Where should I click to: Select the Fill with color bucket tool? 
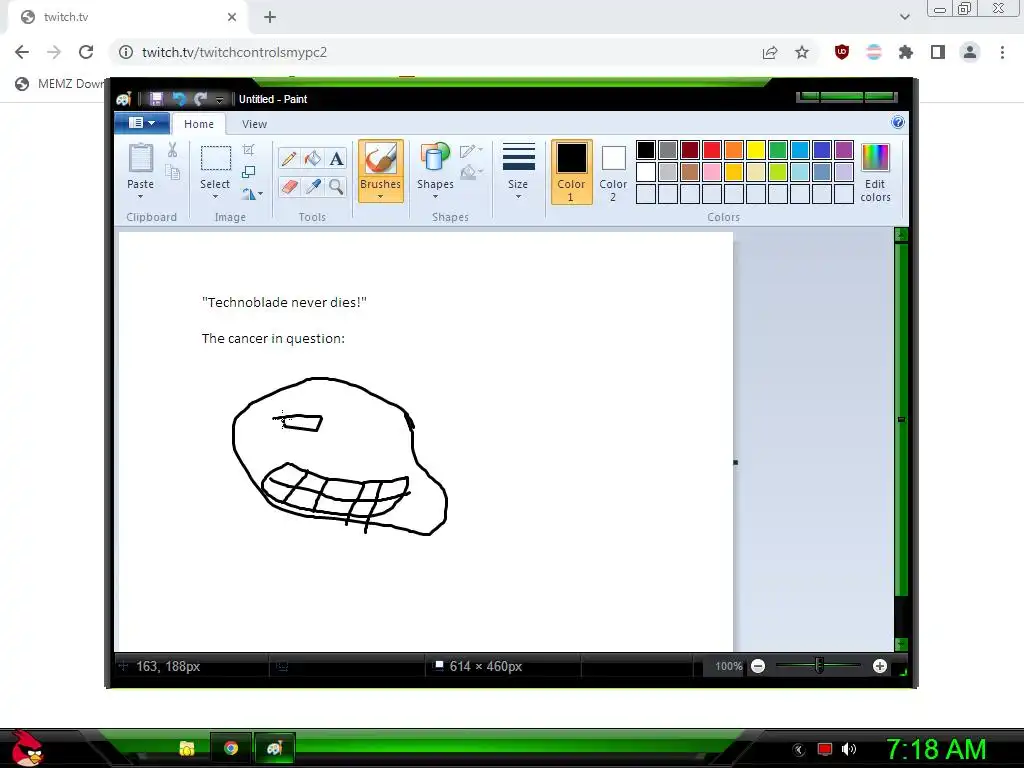click(x=313, y=159)
